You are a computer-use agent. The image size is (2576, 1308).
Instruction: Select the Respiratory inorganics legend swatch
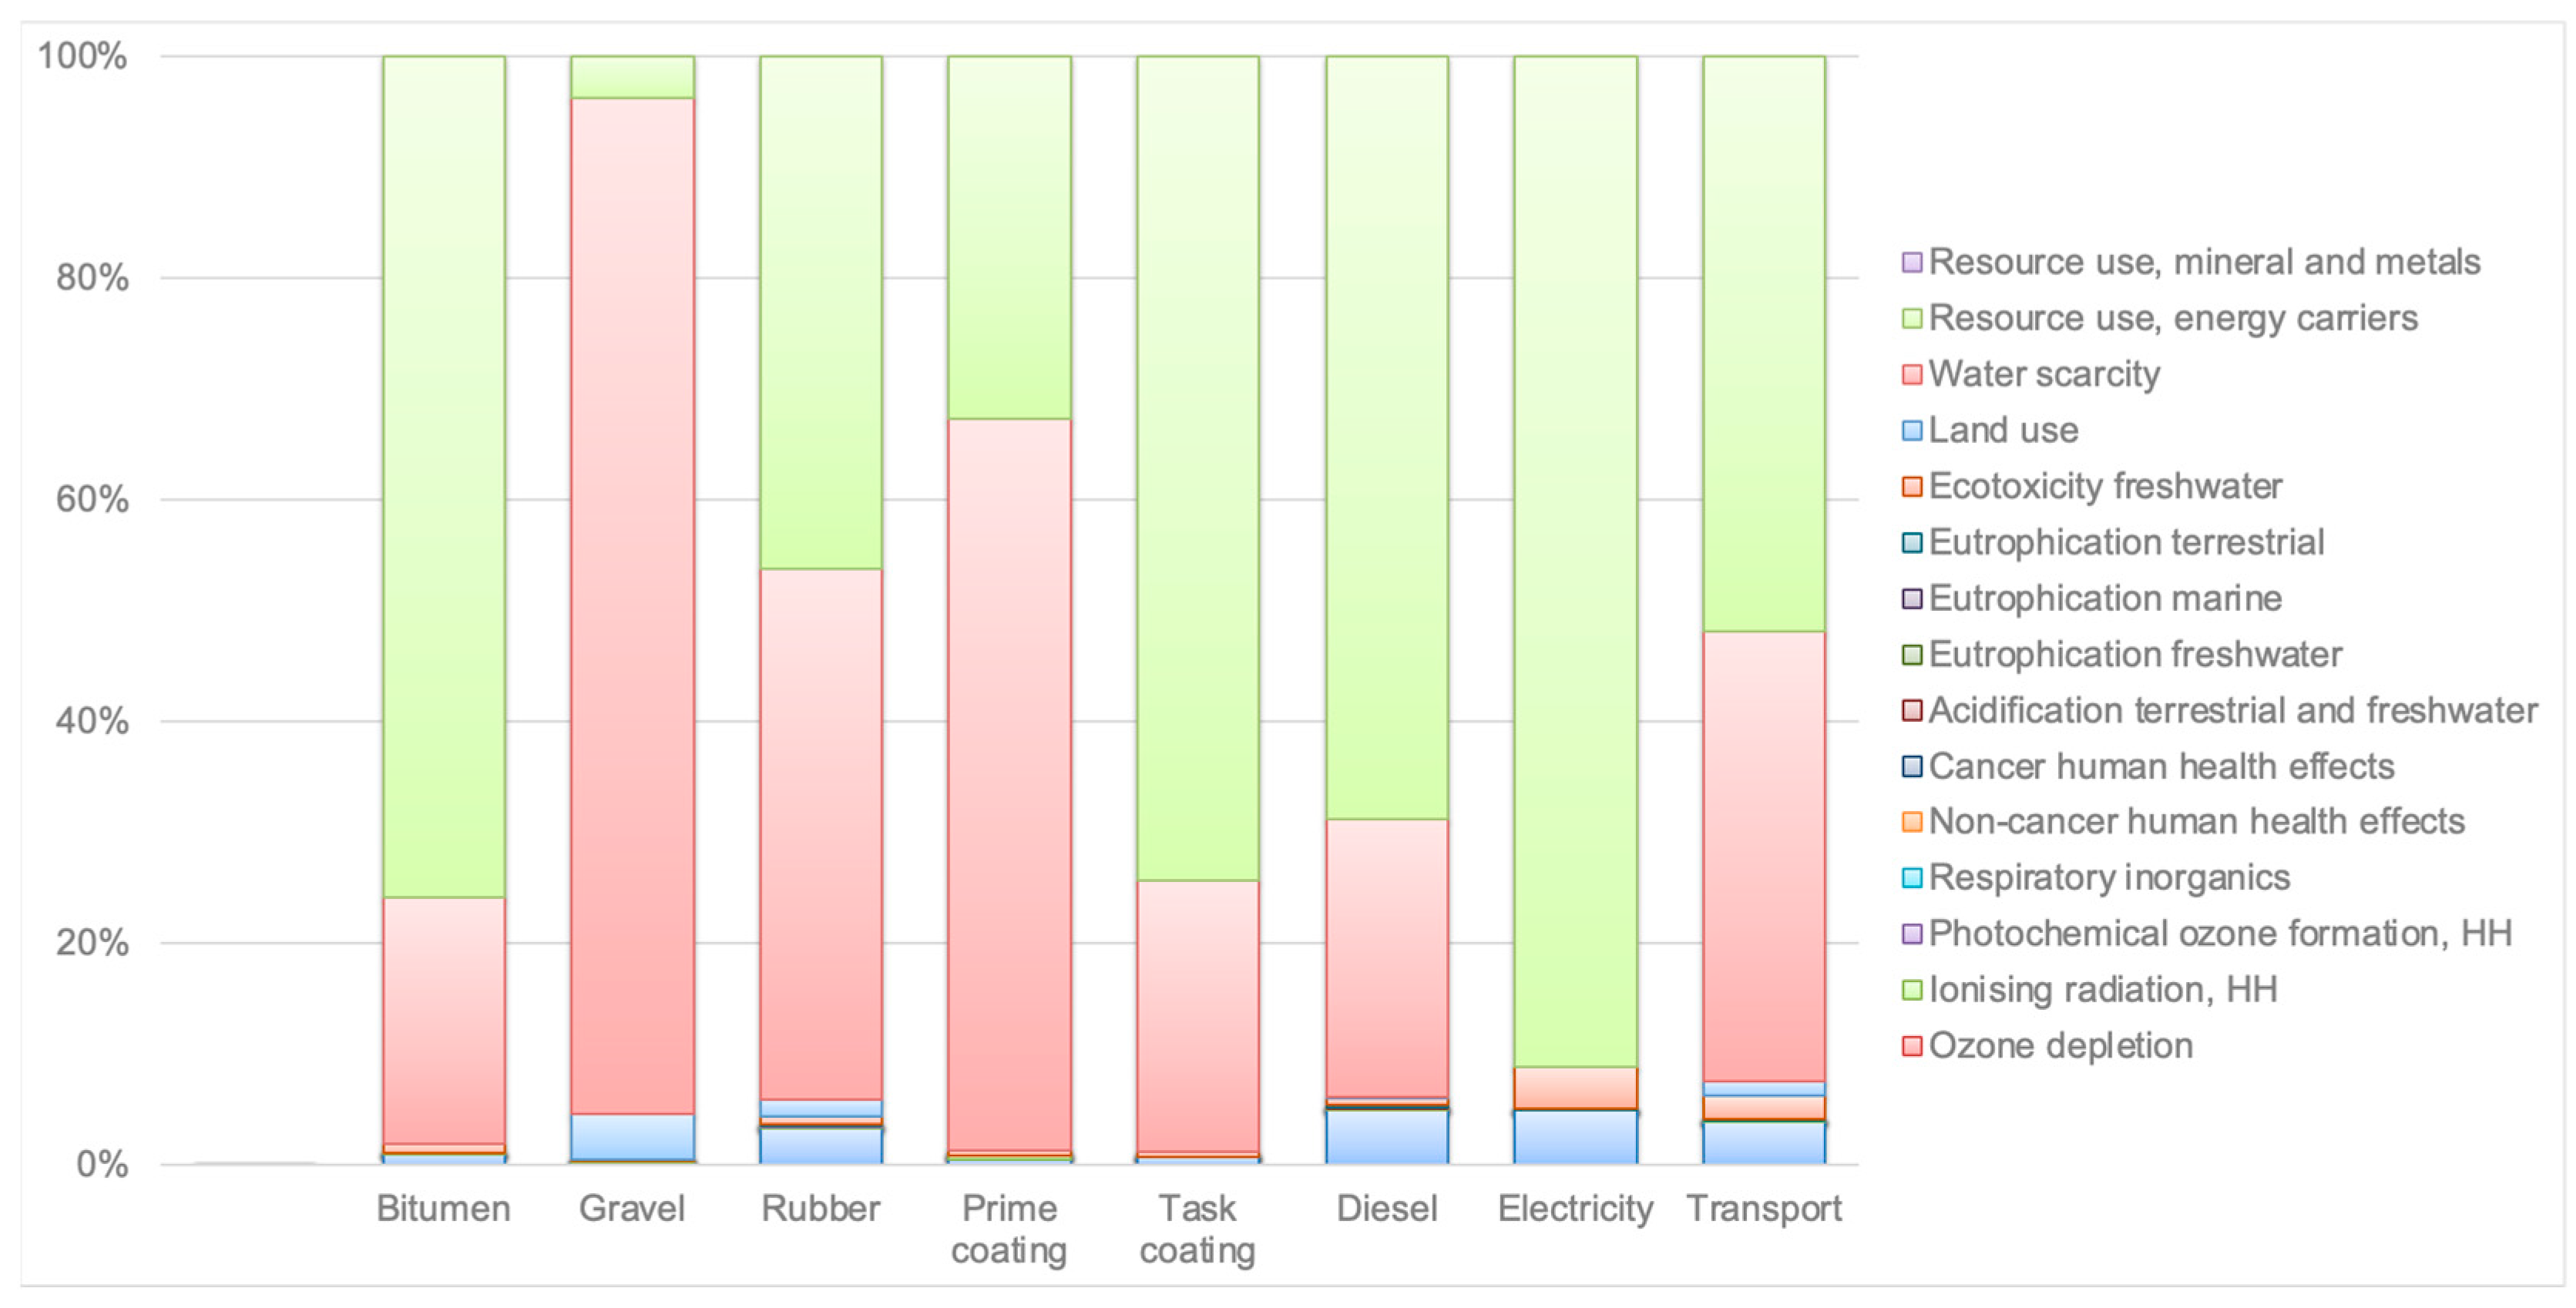1911,878
